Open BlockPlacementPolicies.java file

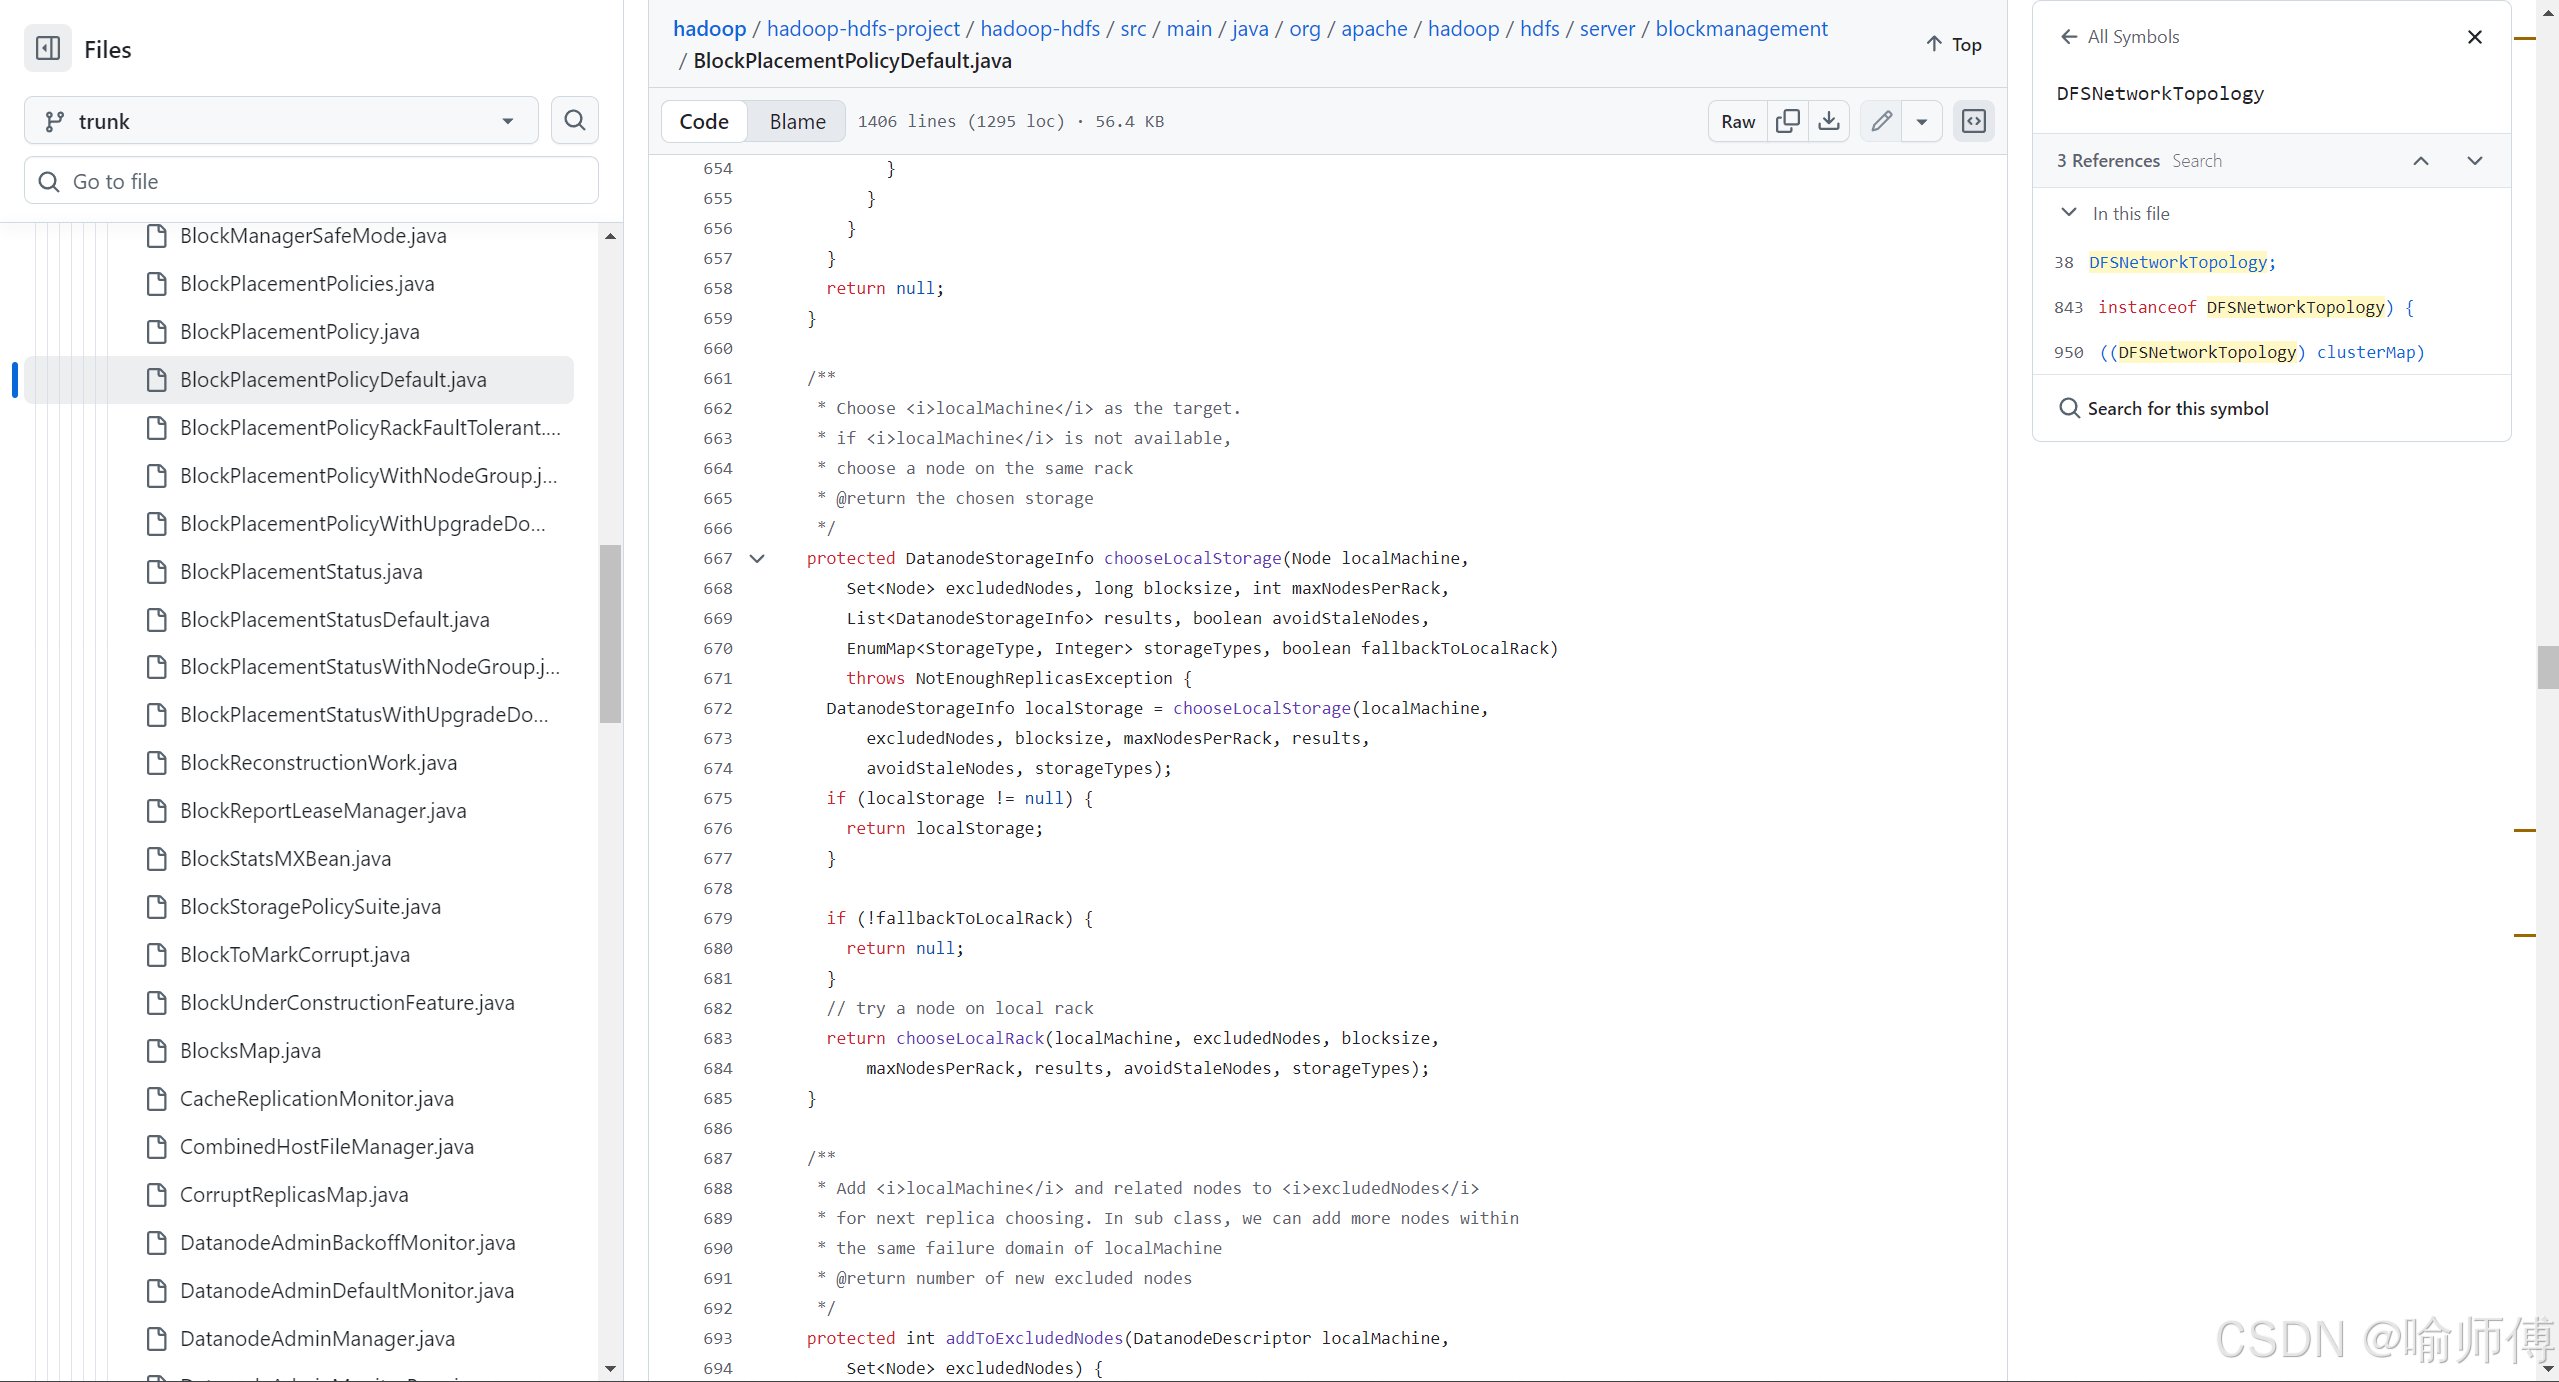point(307,284)
